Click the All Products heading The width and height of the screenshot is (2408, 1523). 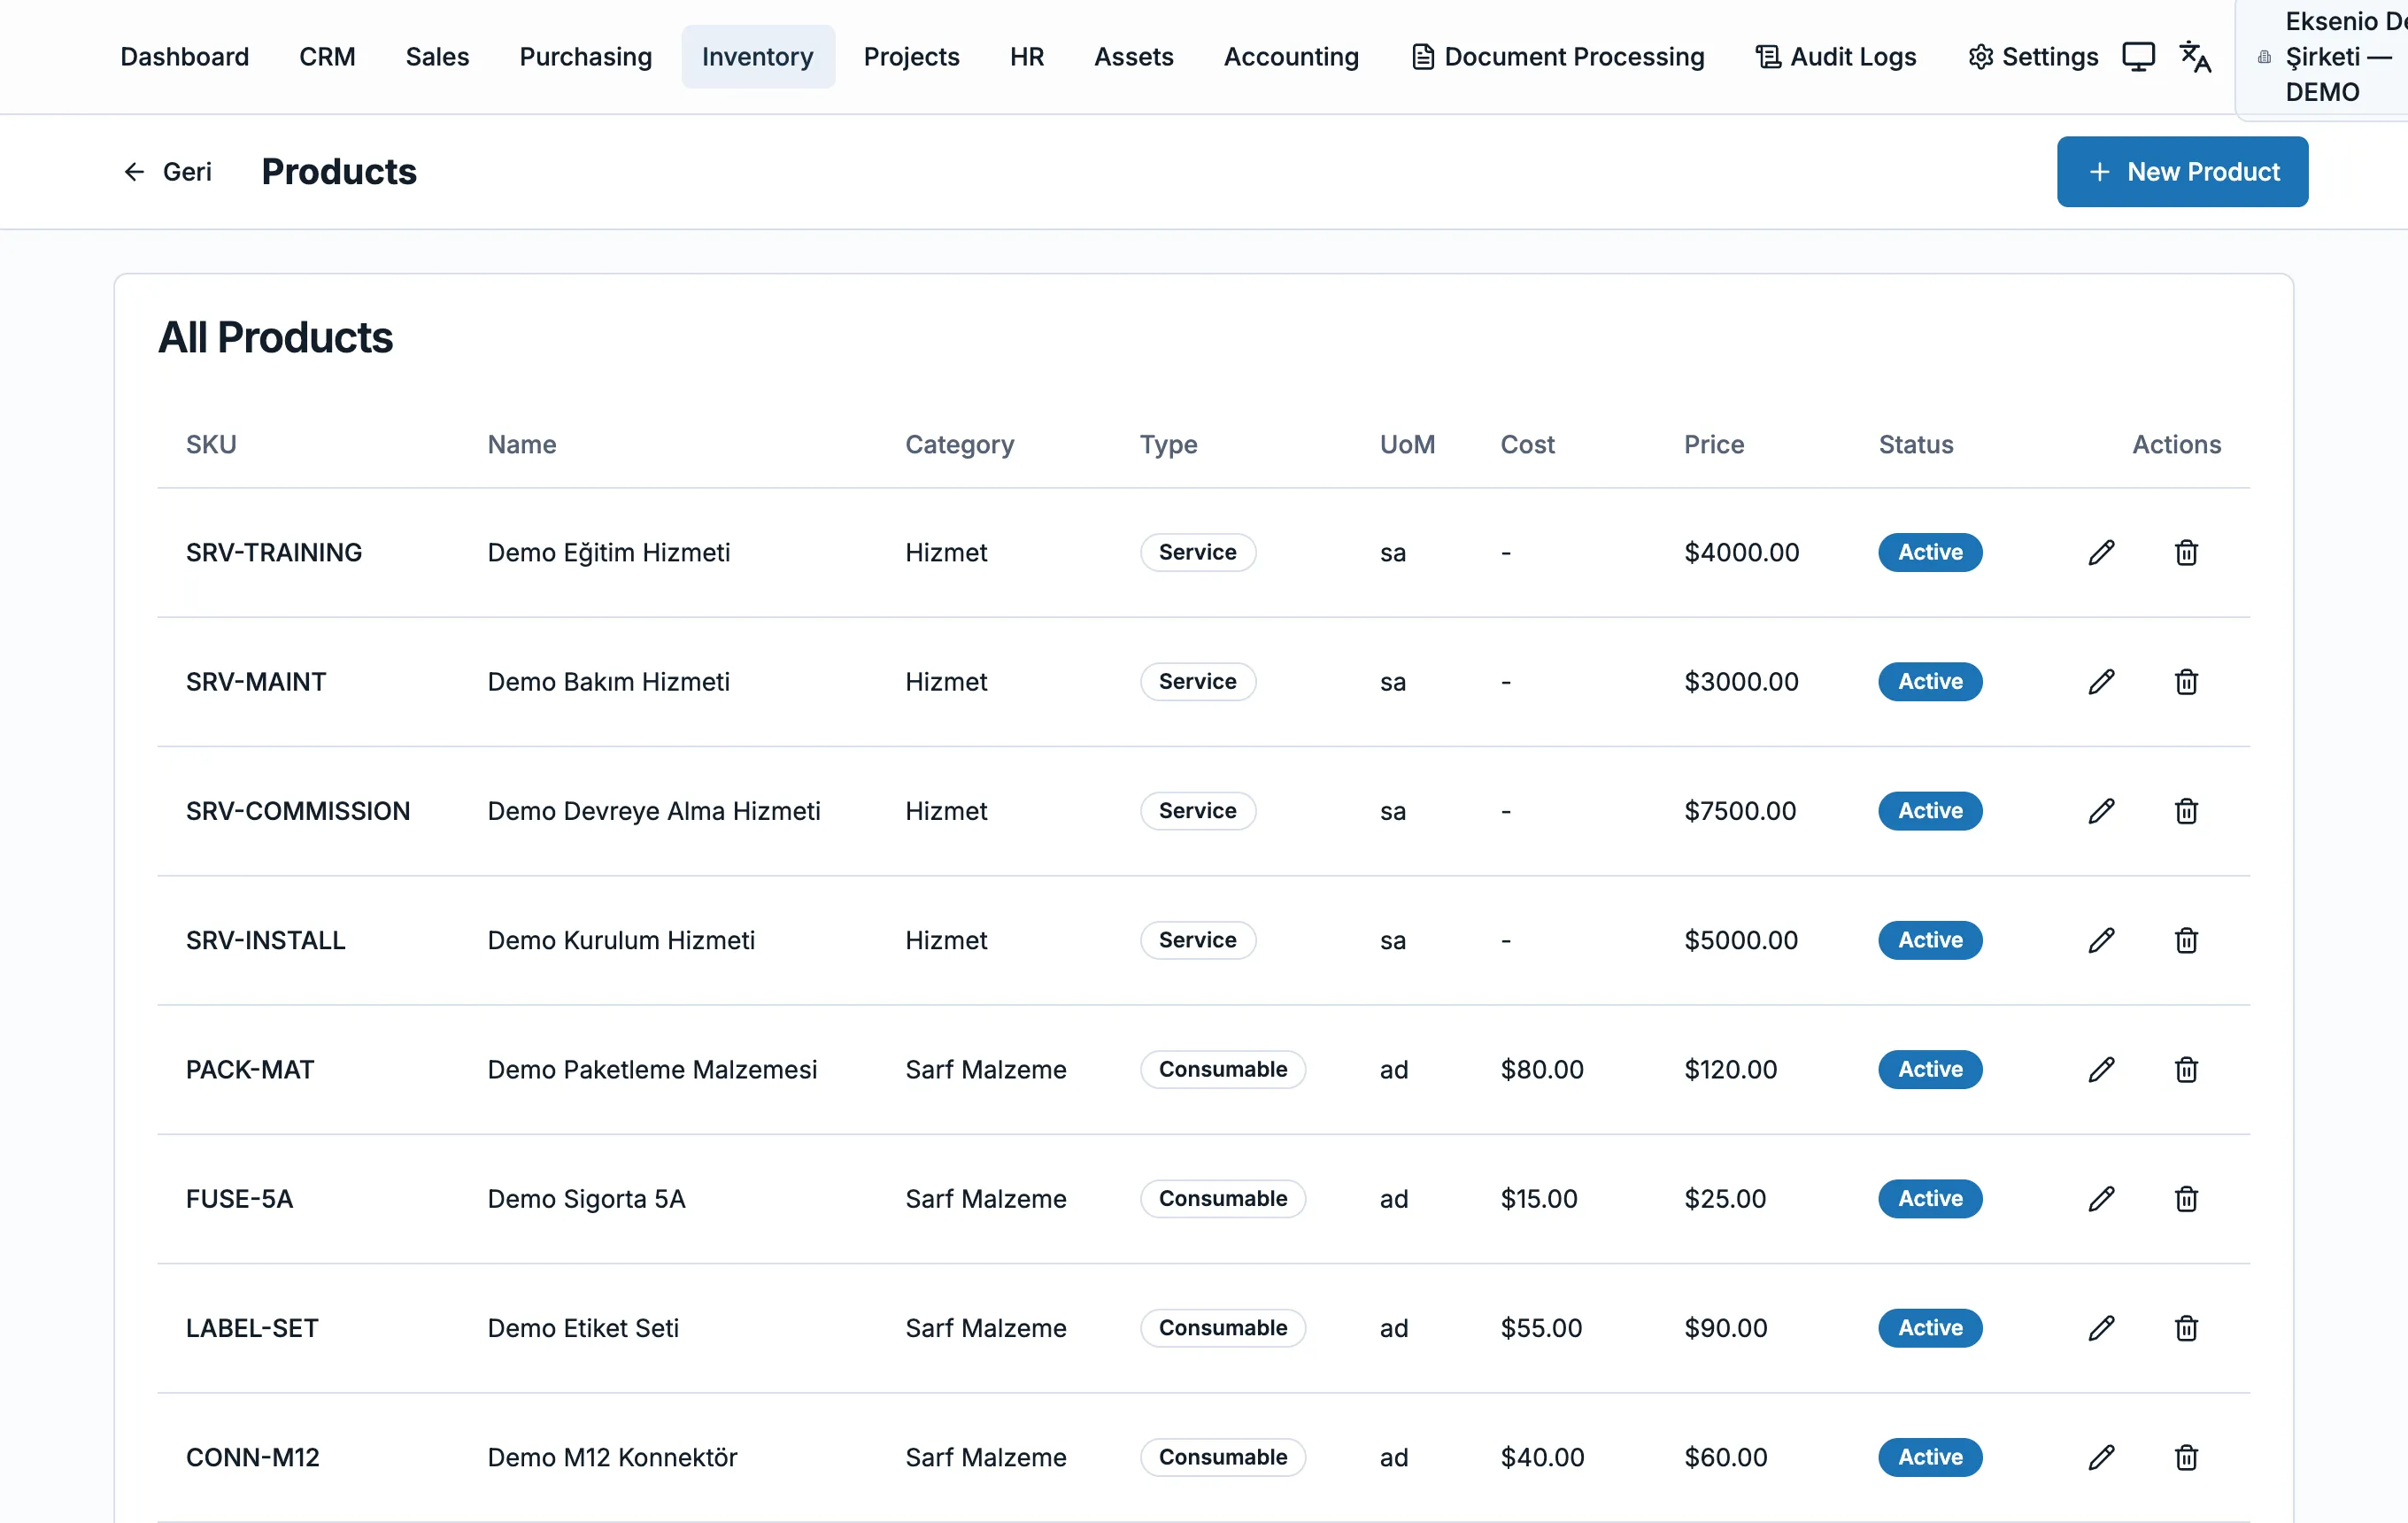pos(275,337)
